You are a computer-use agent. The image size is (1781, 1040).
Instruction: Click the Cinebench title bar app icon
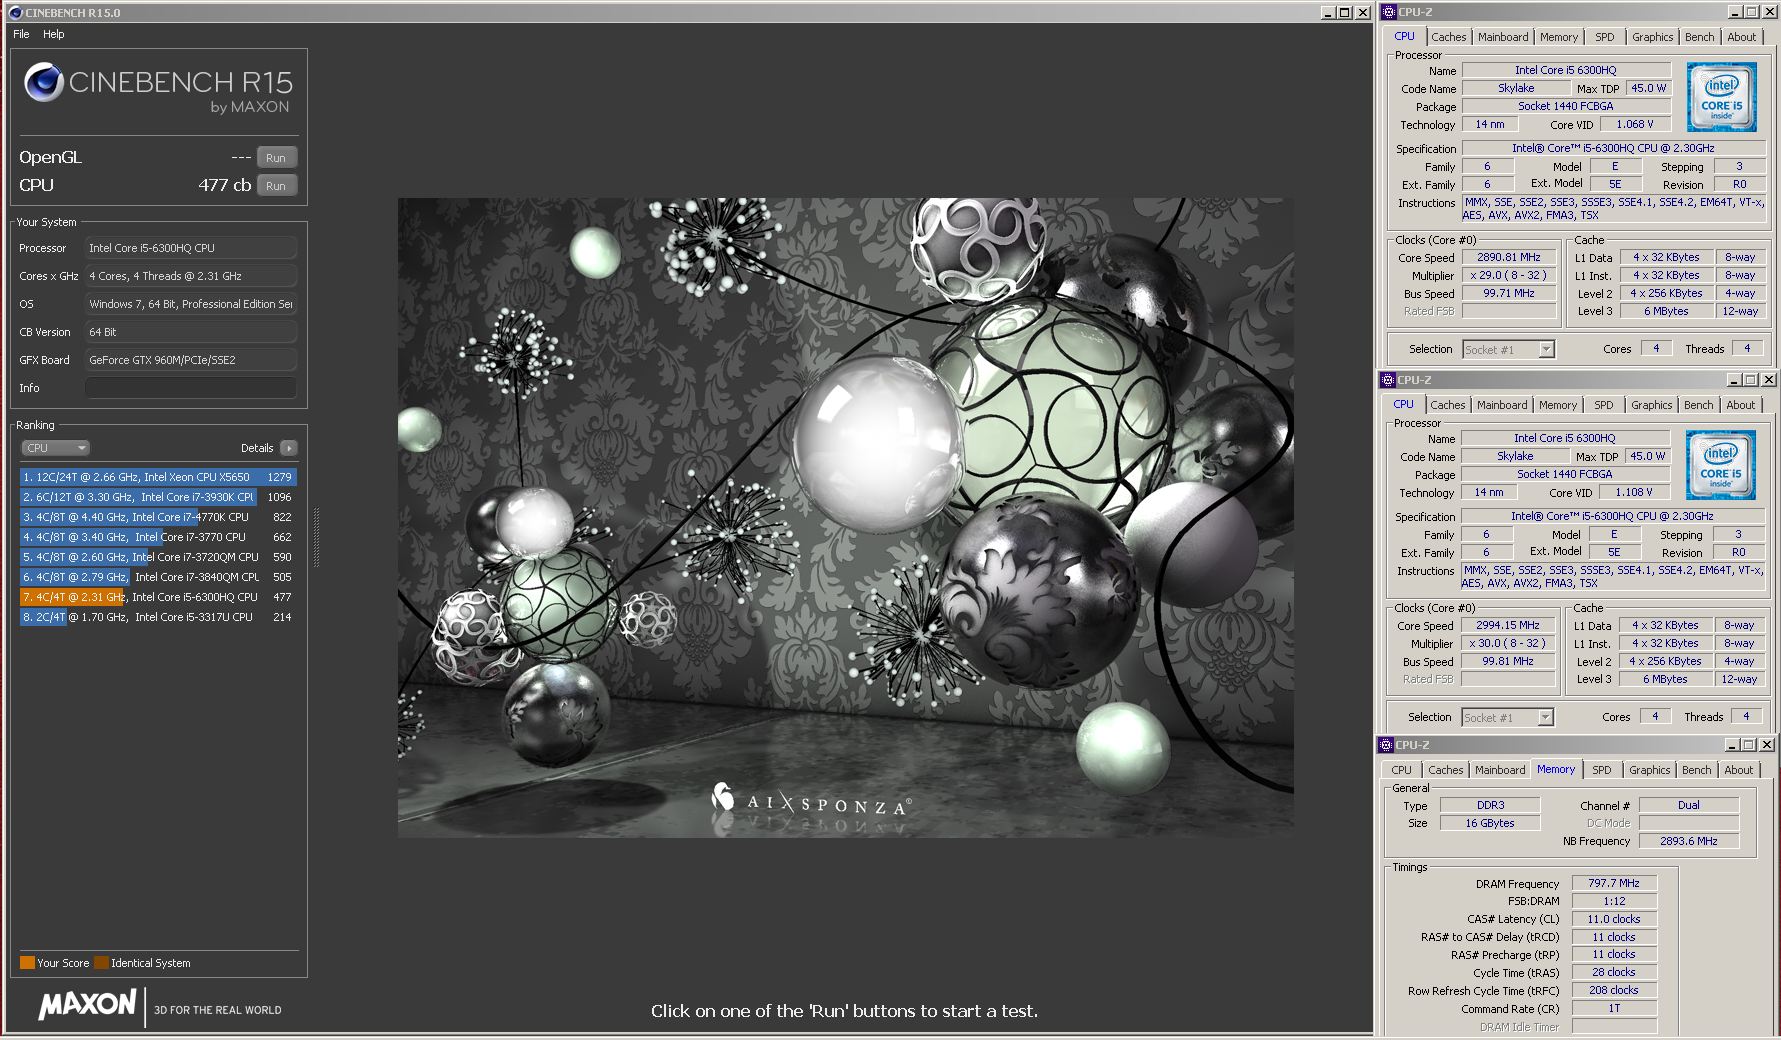(x=15, y=12)
